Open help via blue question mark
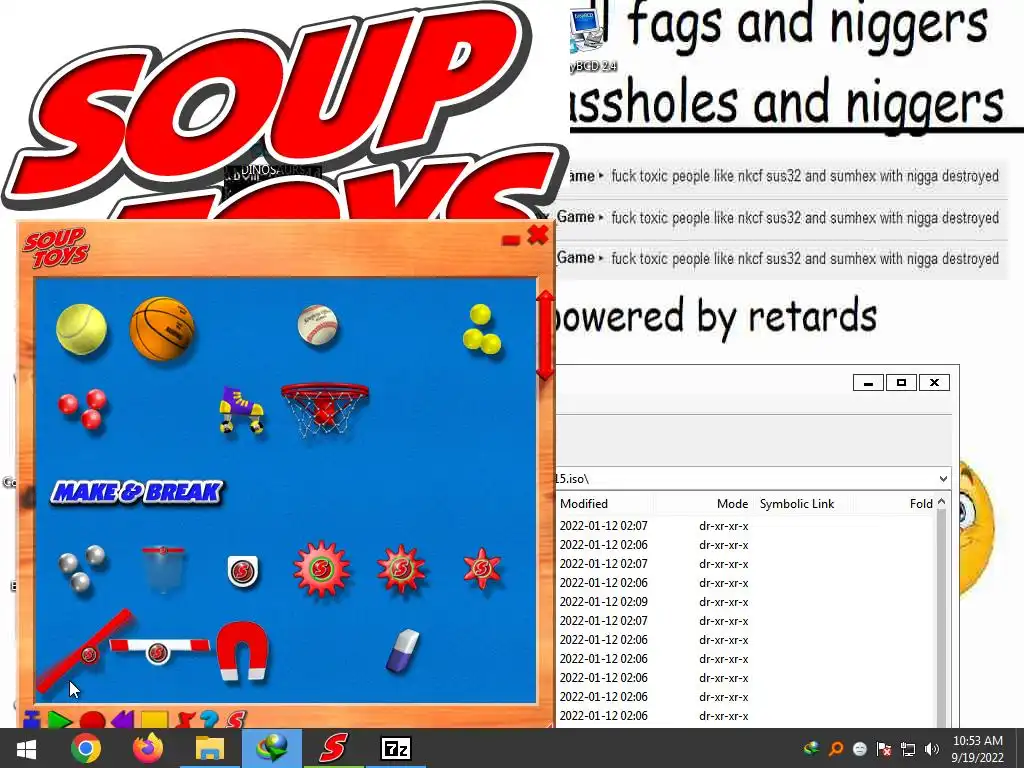The image size is (1024, 768). pyautogui.click(x=209, y=720)
